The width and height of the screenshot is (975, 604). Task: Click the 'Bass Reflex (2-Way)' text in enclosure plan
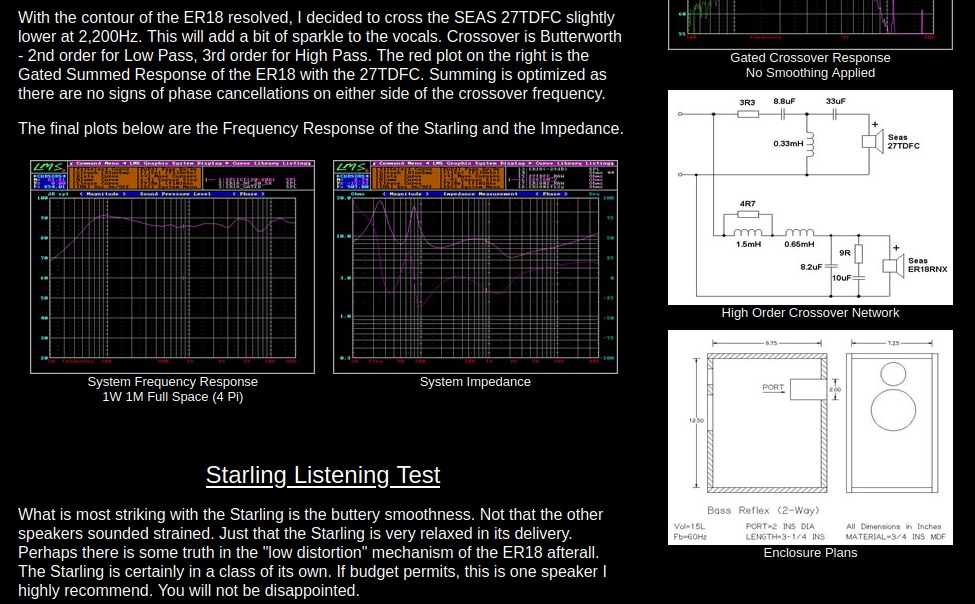tap(763, 510)
